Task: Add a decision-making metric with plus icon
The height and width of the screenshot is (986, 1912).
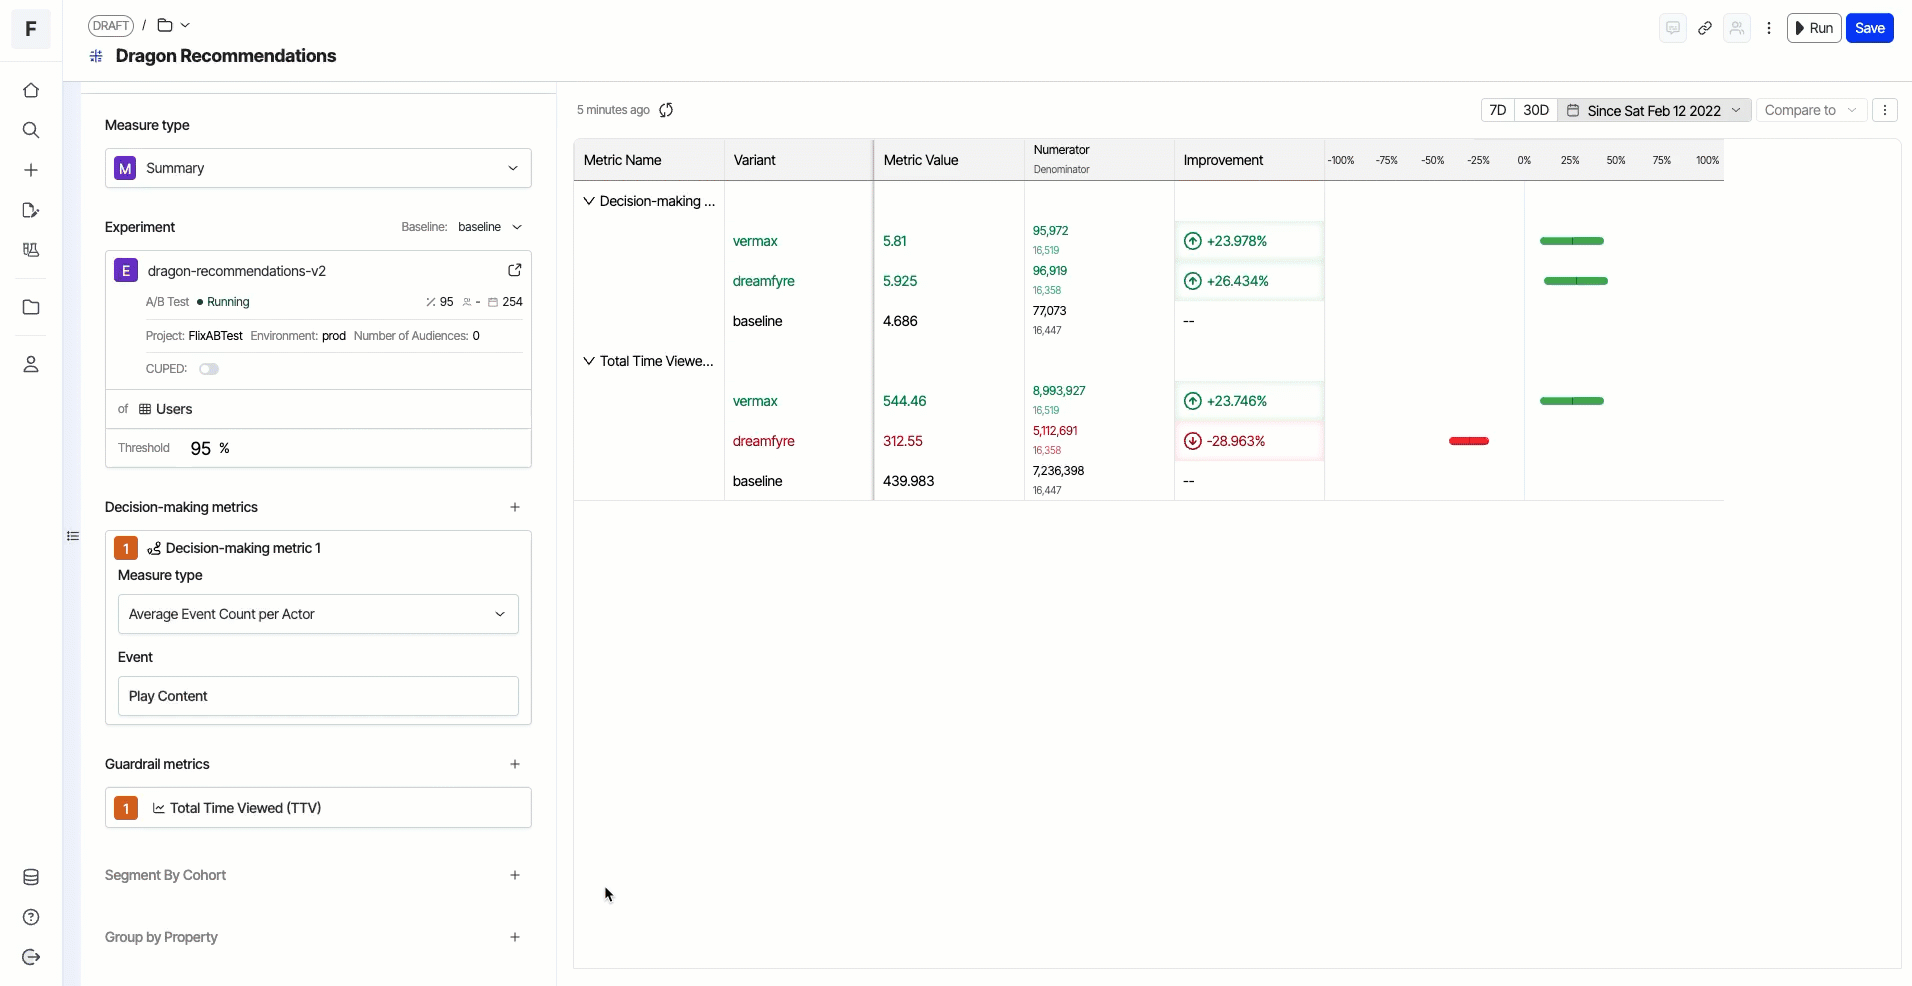Action: [x=515, y=507]
